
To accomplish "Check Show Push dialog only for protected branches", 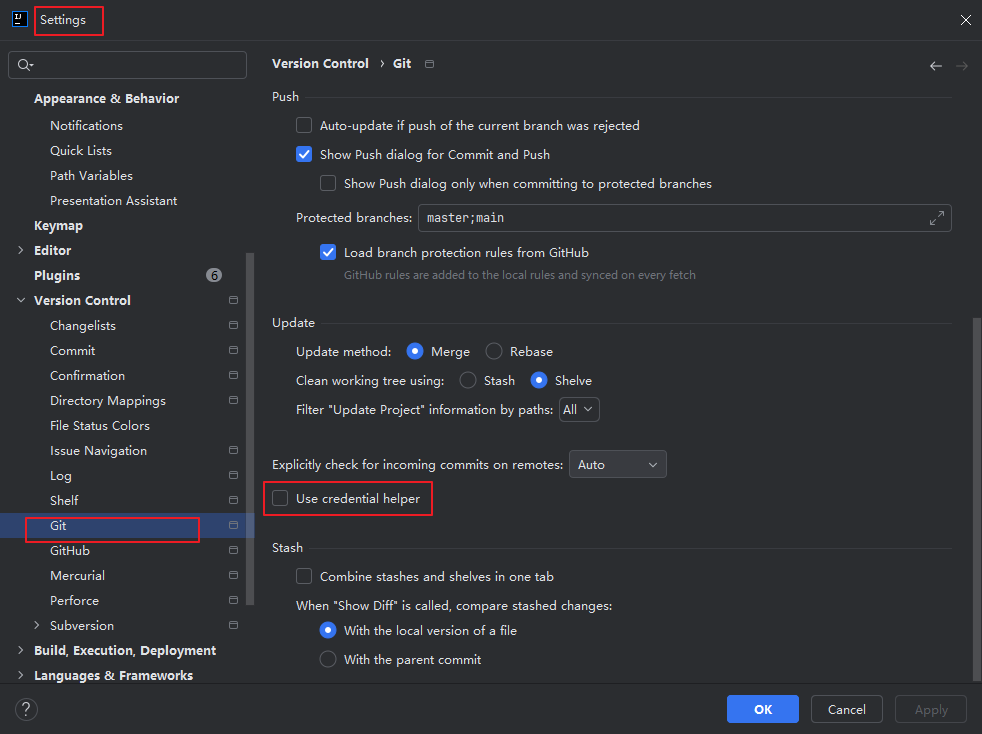I will click(x=328, y=183).
